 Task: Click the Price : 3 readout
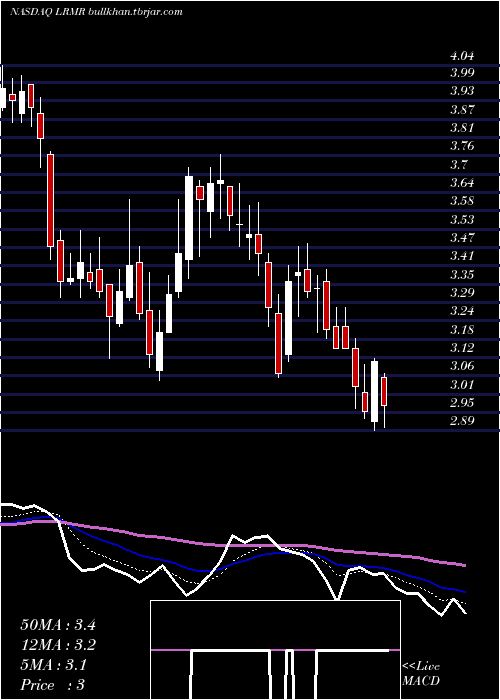[53, 684]
